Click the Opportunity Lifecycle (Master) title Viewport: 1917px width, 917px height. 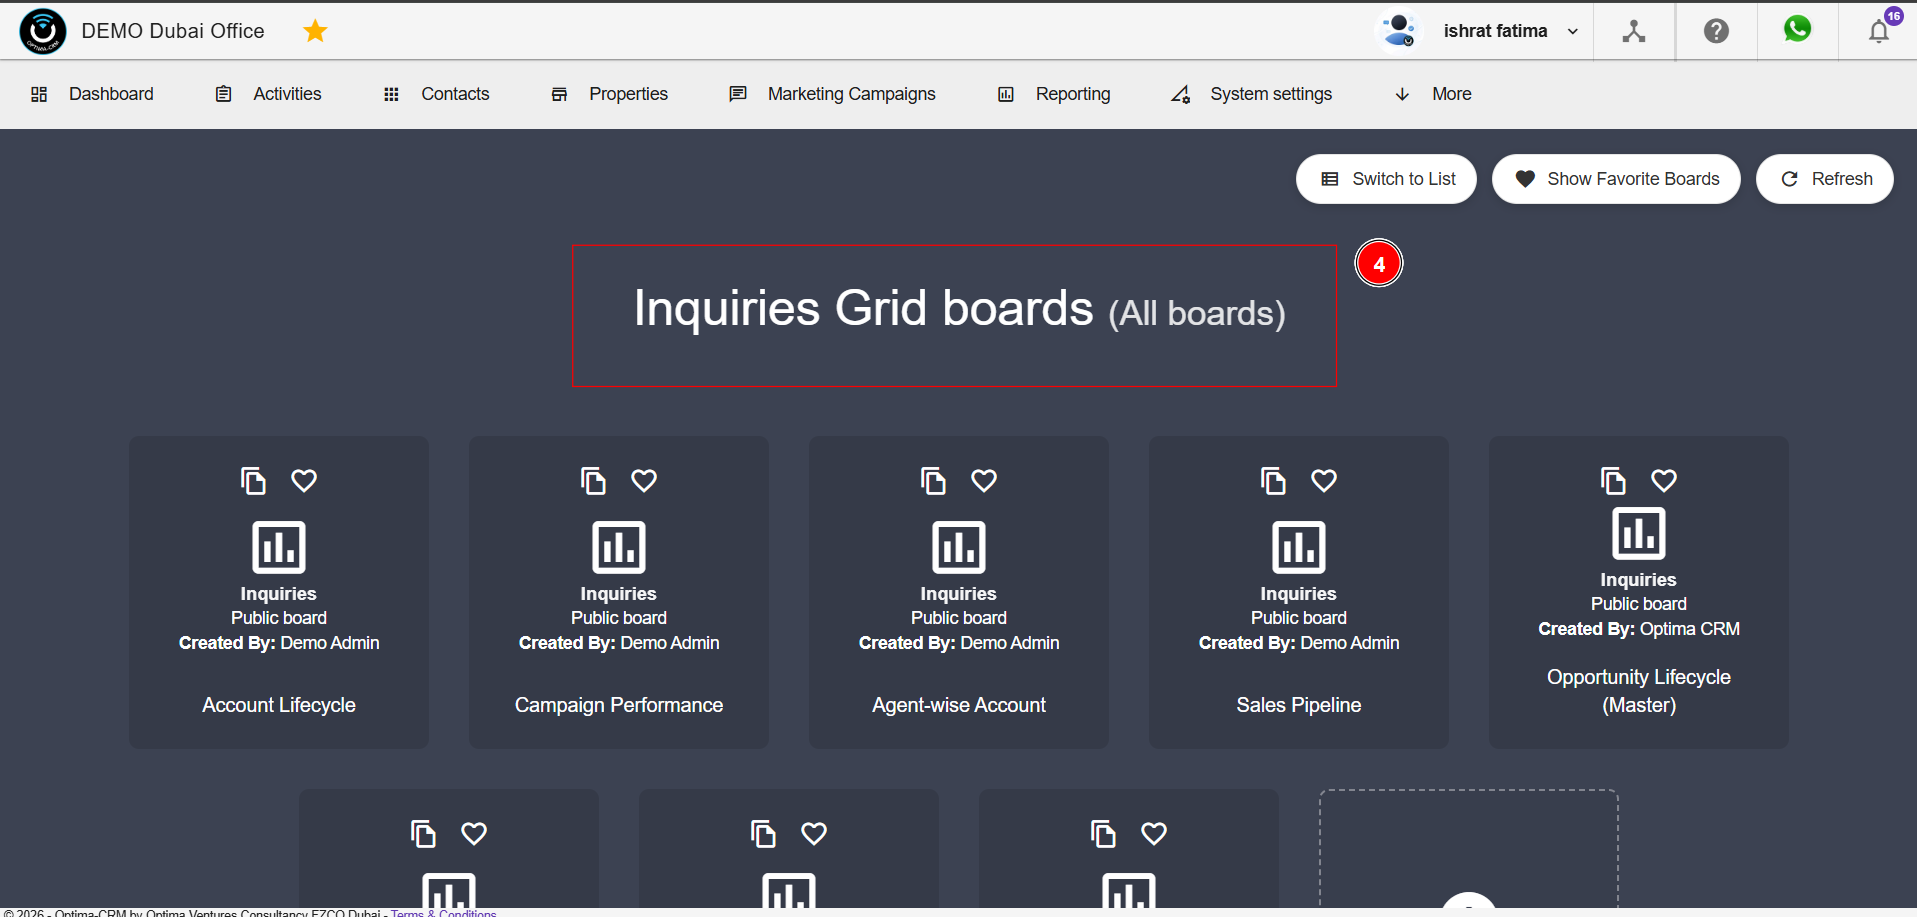1639,691
